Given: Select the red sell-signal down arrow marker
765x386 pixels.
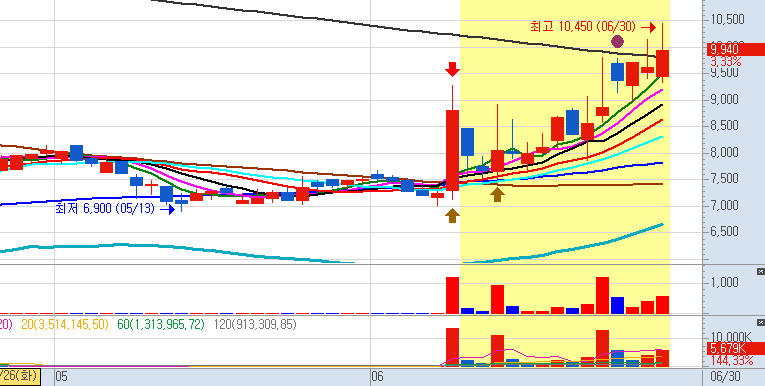Looking at the screenshot, I should [x=452, y=69].
